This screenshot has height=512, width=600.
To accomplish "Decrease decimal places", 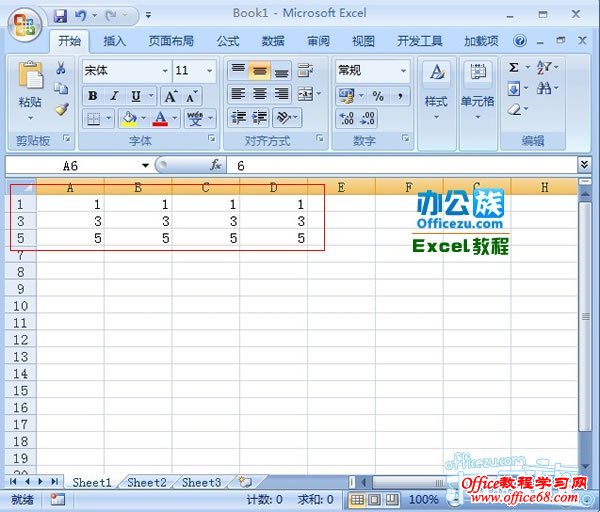I will point(367,119).
